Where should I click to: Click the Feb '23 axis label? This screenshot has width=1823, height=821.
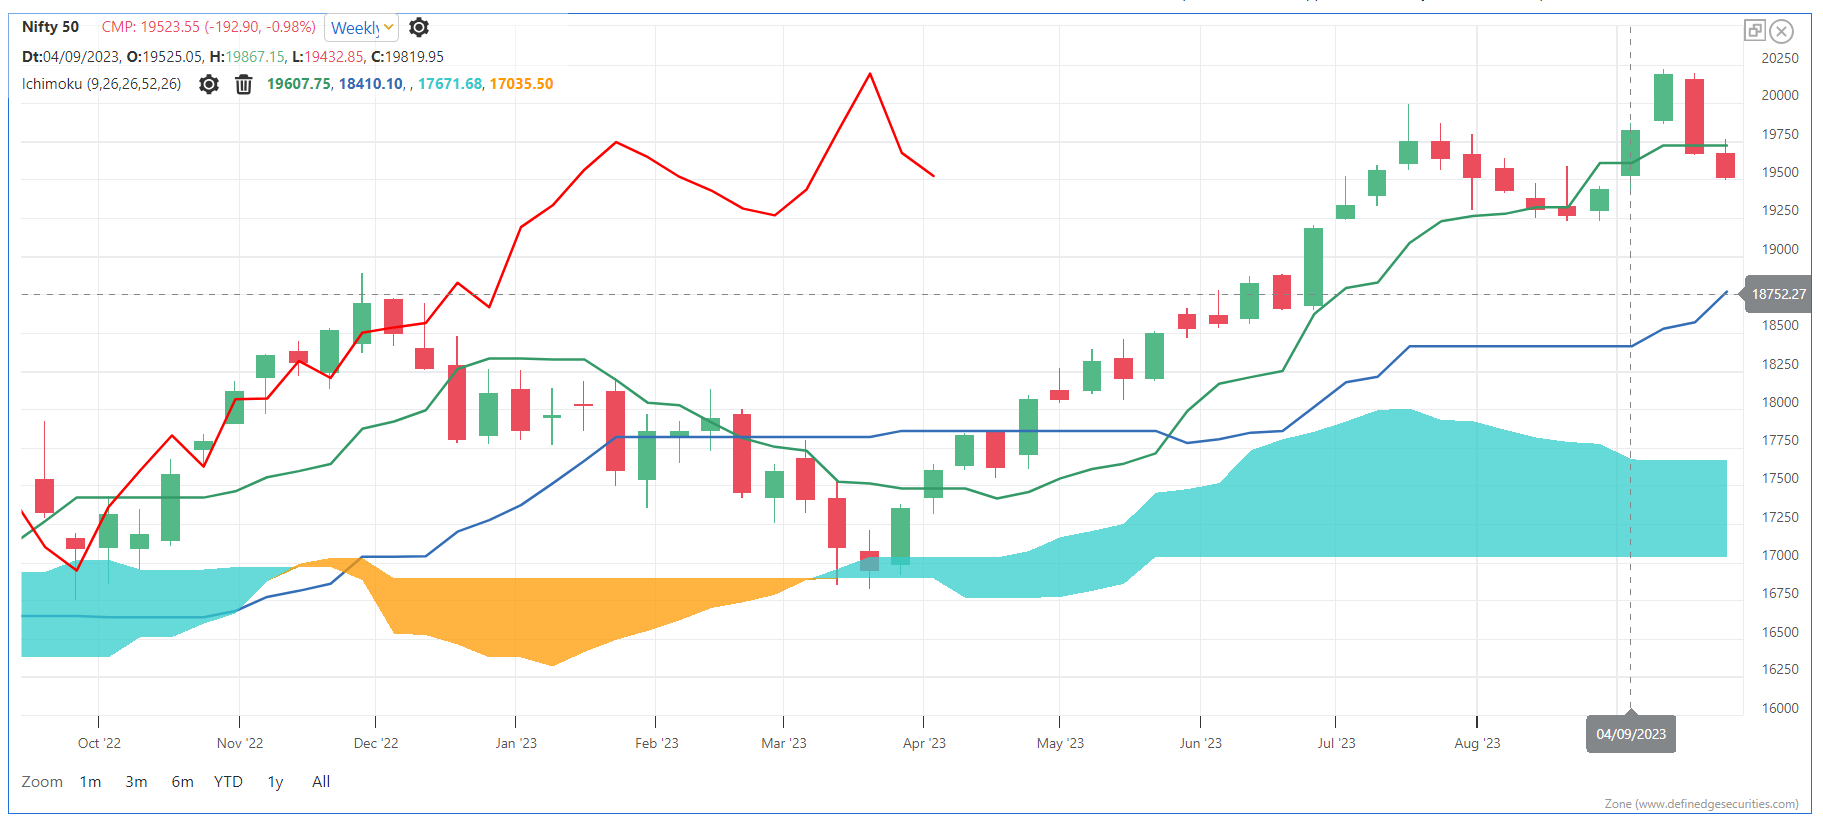[656, 743]
